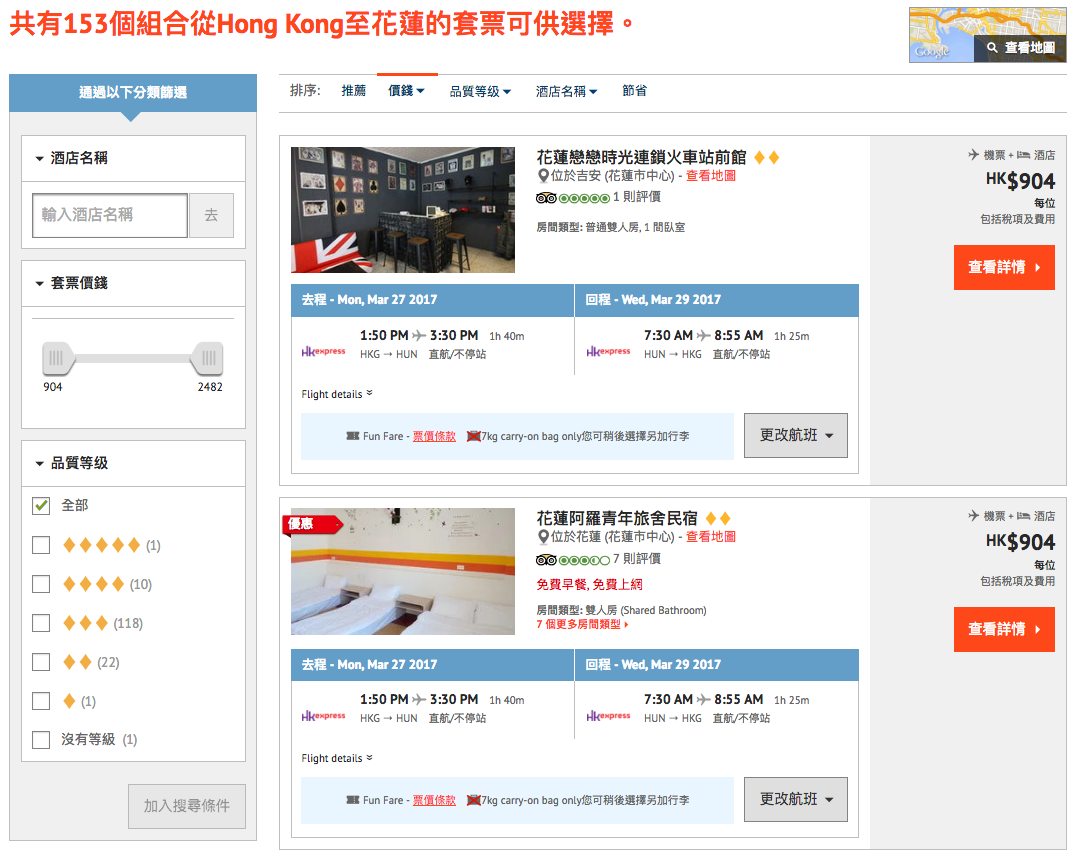Screen dimensions: 1075x857
Task: Open the 1 則評價 reviews
Action: 637,197
